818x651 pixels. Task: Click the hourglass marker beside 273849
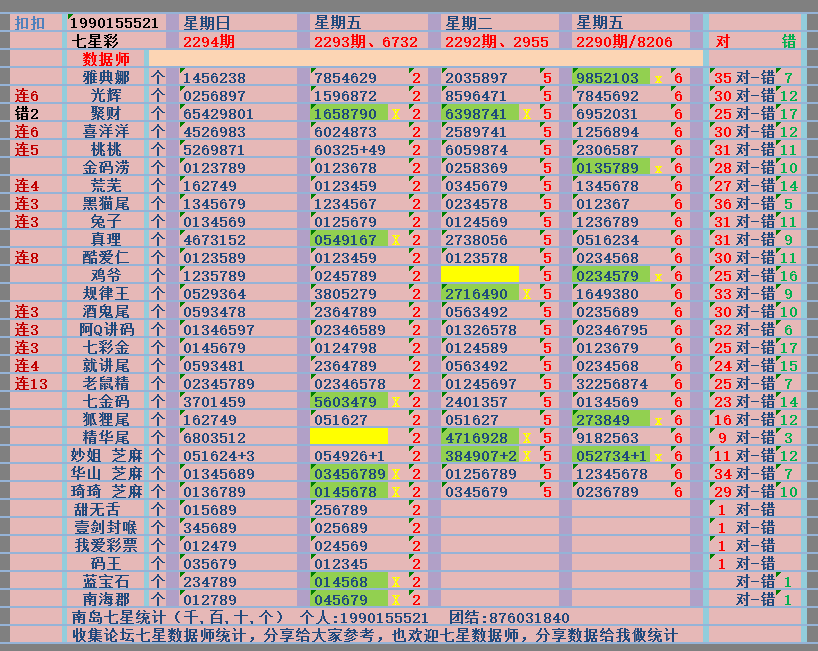point(658,420)
